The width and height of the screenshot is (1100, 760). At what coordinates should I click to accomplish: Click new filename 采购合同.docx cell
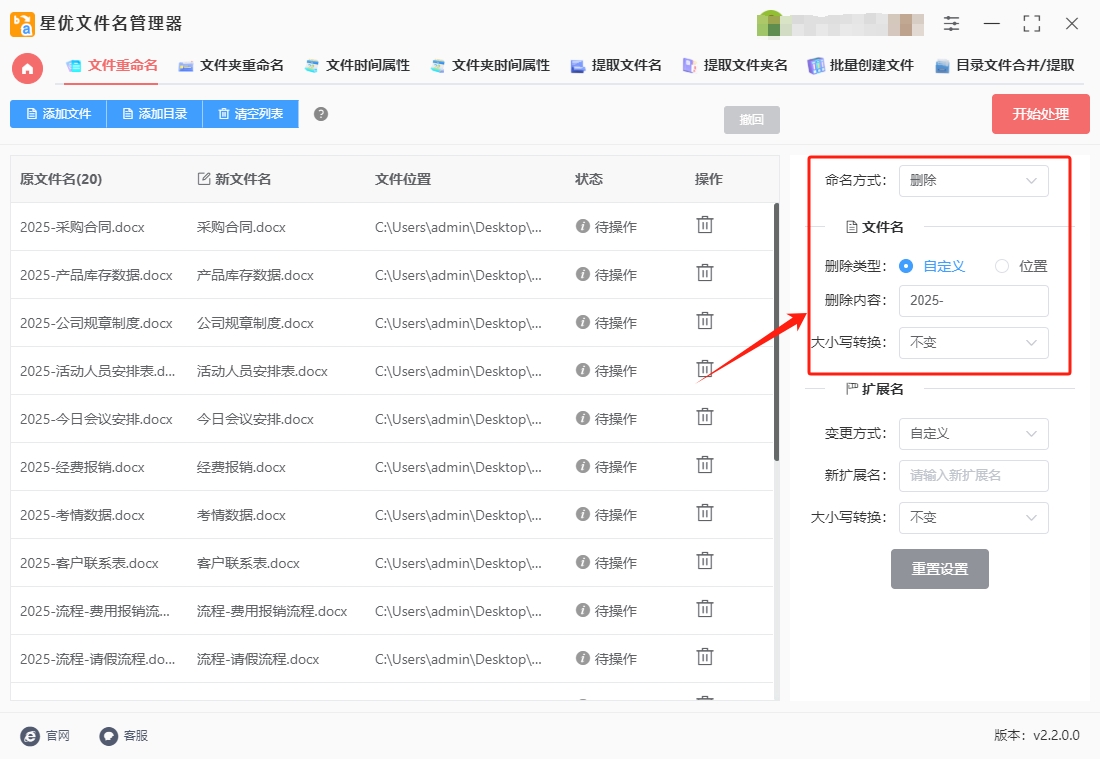(x=241, y=227)
